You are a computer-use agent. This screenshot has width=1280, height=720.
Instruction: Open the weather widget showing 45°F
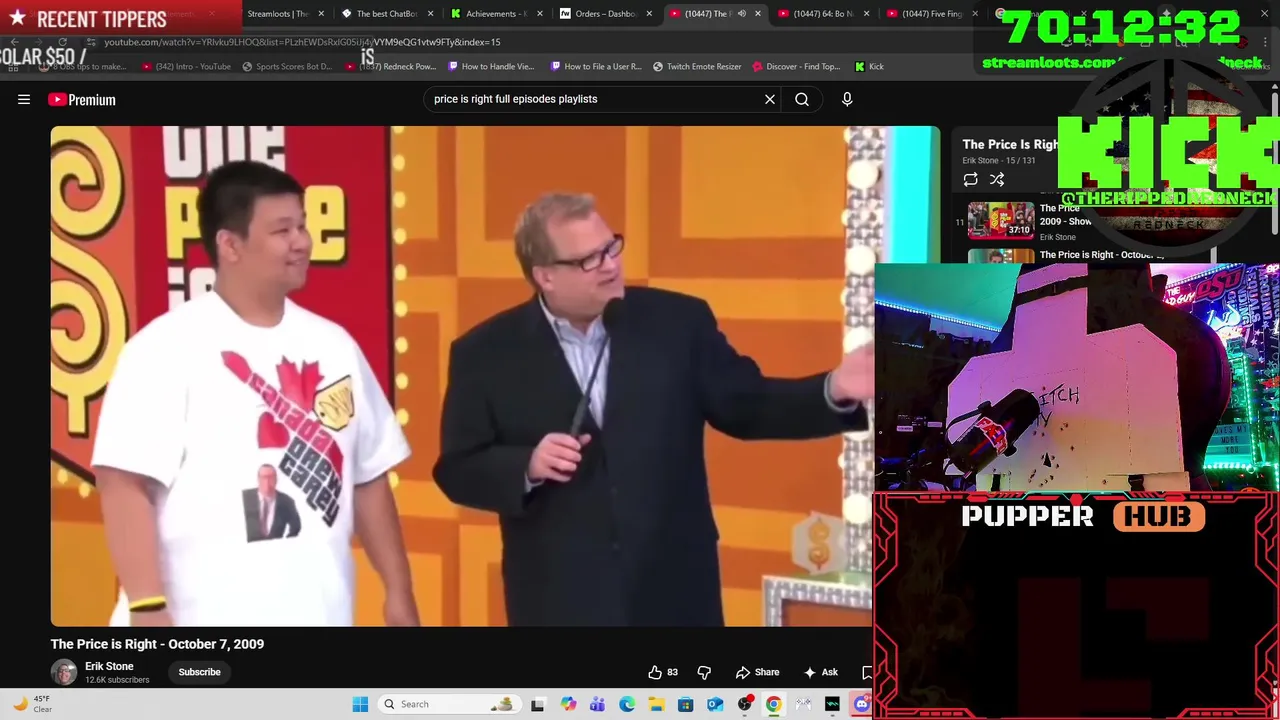[x=34, y=704]
